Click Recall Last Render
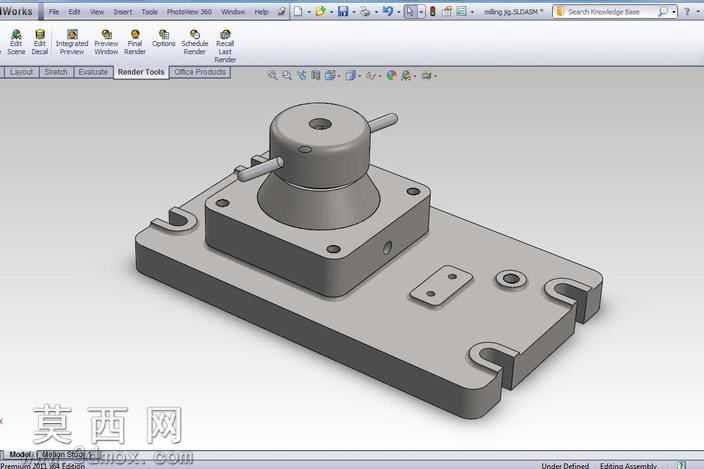 coord(225,46)
